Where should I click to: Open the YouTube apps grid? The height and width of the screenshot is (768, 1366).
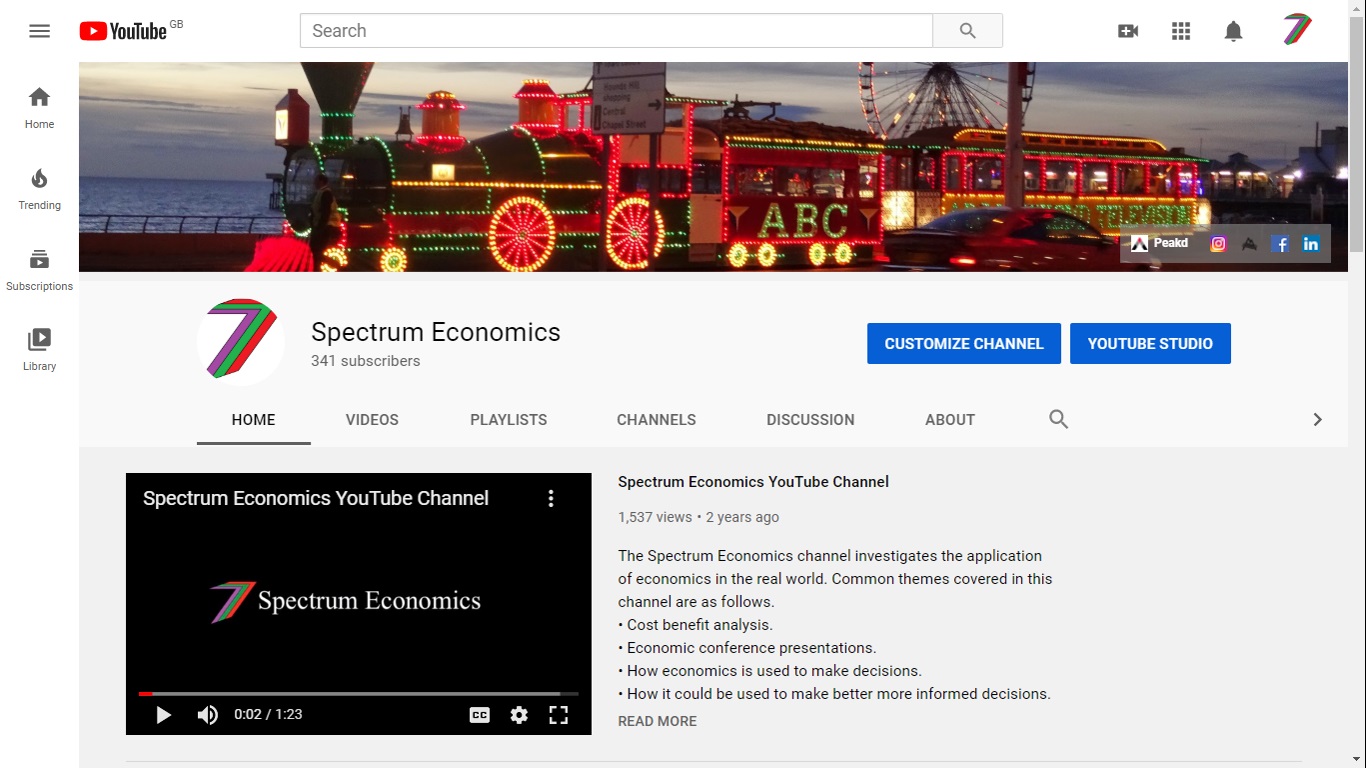coord(1181,31)
